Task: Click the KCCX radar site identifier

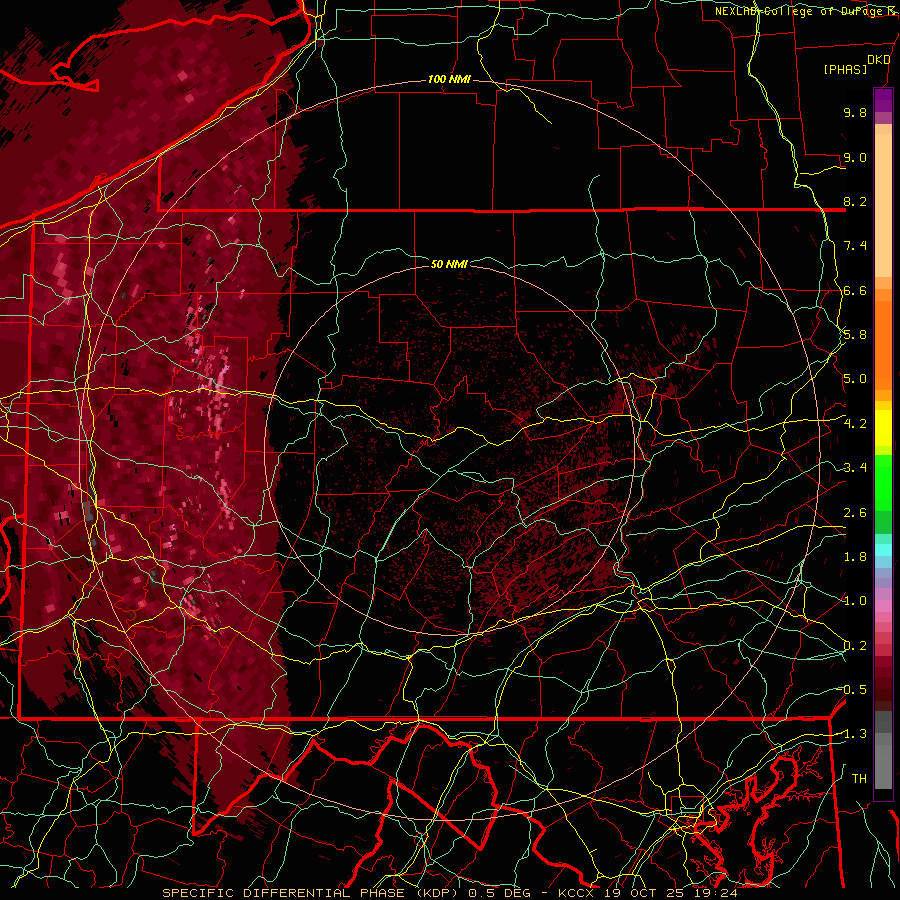Action: pyautogui.click(x=576, y=893)
